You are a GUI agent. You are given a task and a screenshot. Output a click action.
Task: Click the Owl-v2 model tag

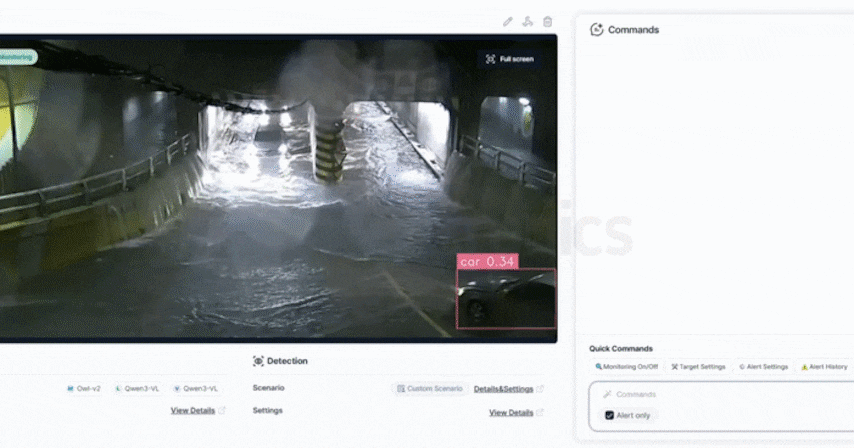[83, 388]
